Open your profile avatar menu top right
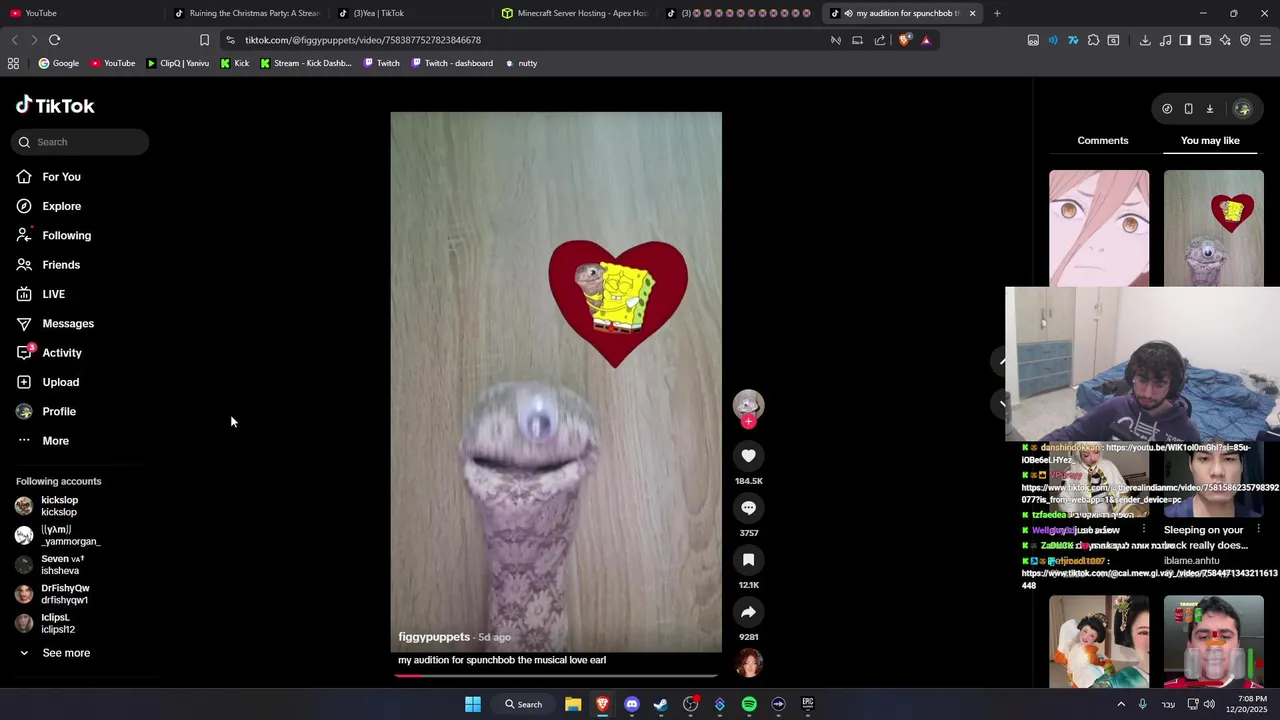This screenshot has width=1280, height=720. coord(1242,109)
